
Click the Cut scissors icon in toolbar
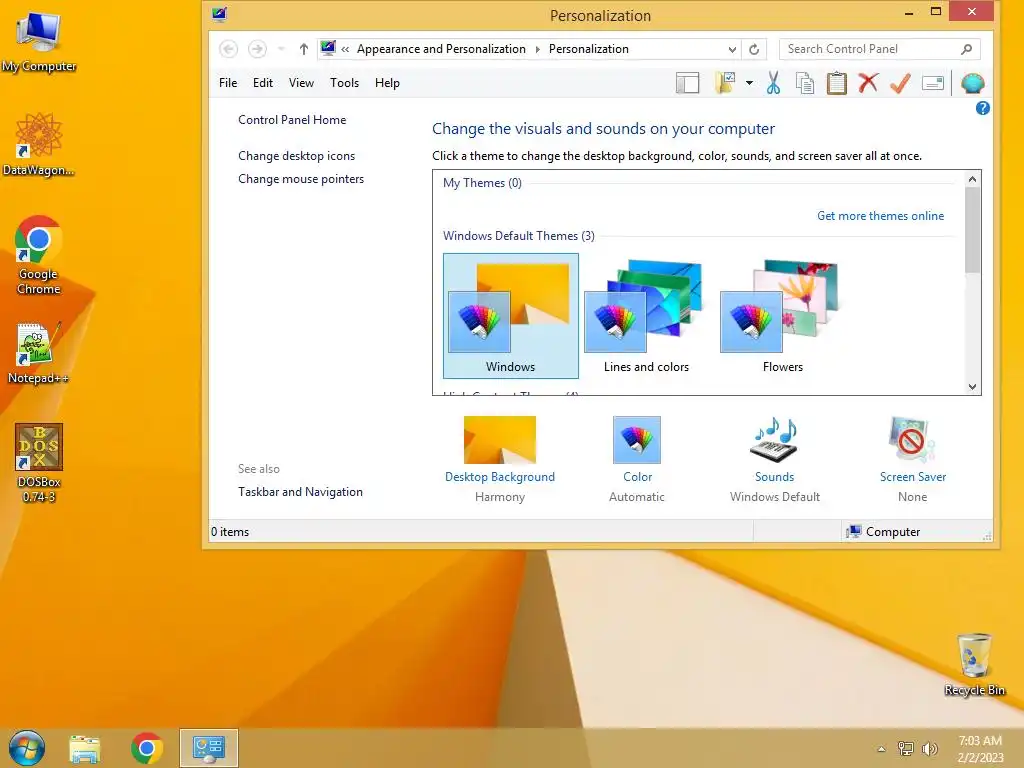click(773, 83)
